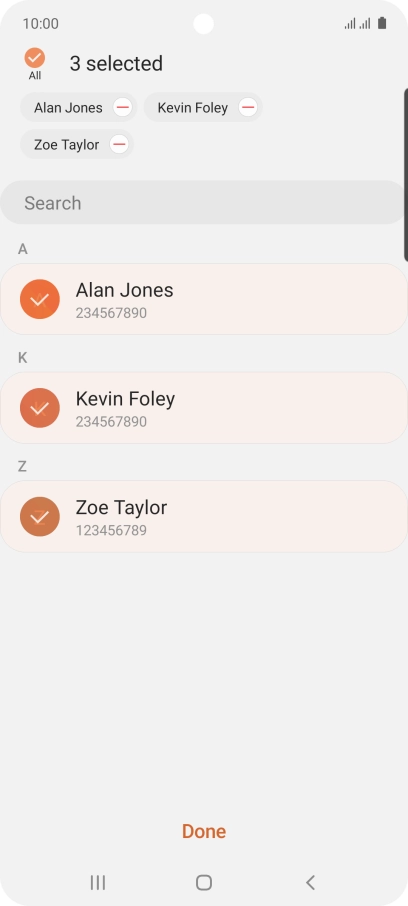408x906 pixels.
Task: Tap the home navigation icon
Action: tap(204, 882)
